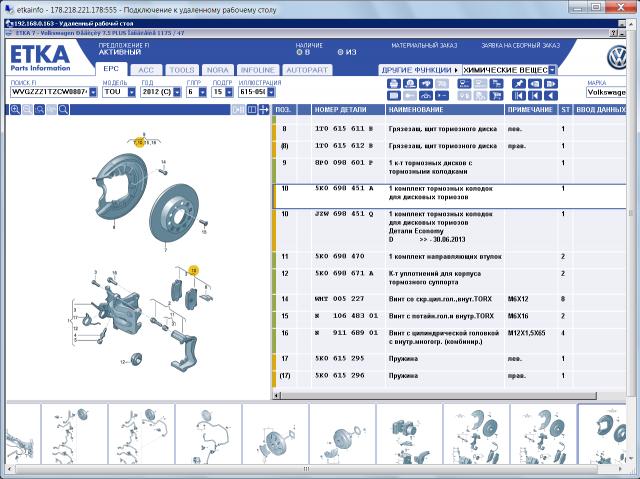Click the previous-page icon with single bar arrow
The width and height of the screenshot is (640, 479).
click(x=535, y=95)
